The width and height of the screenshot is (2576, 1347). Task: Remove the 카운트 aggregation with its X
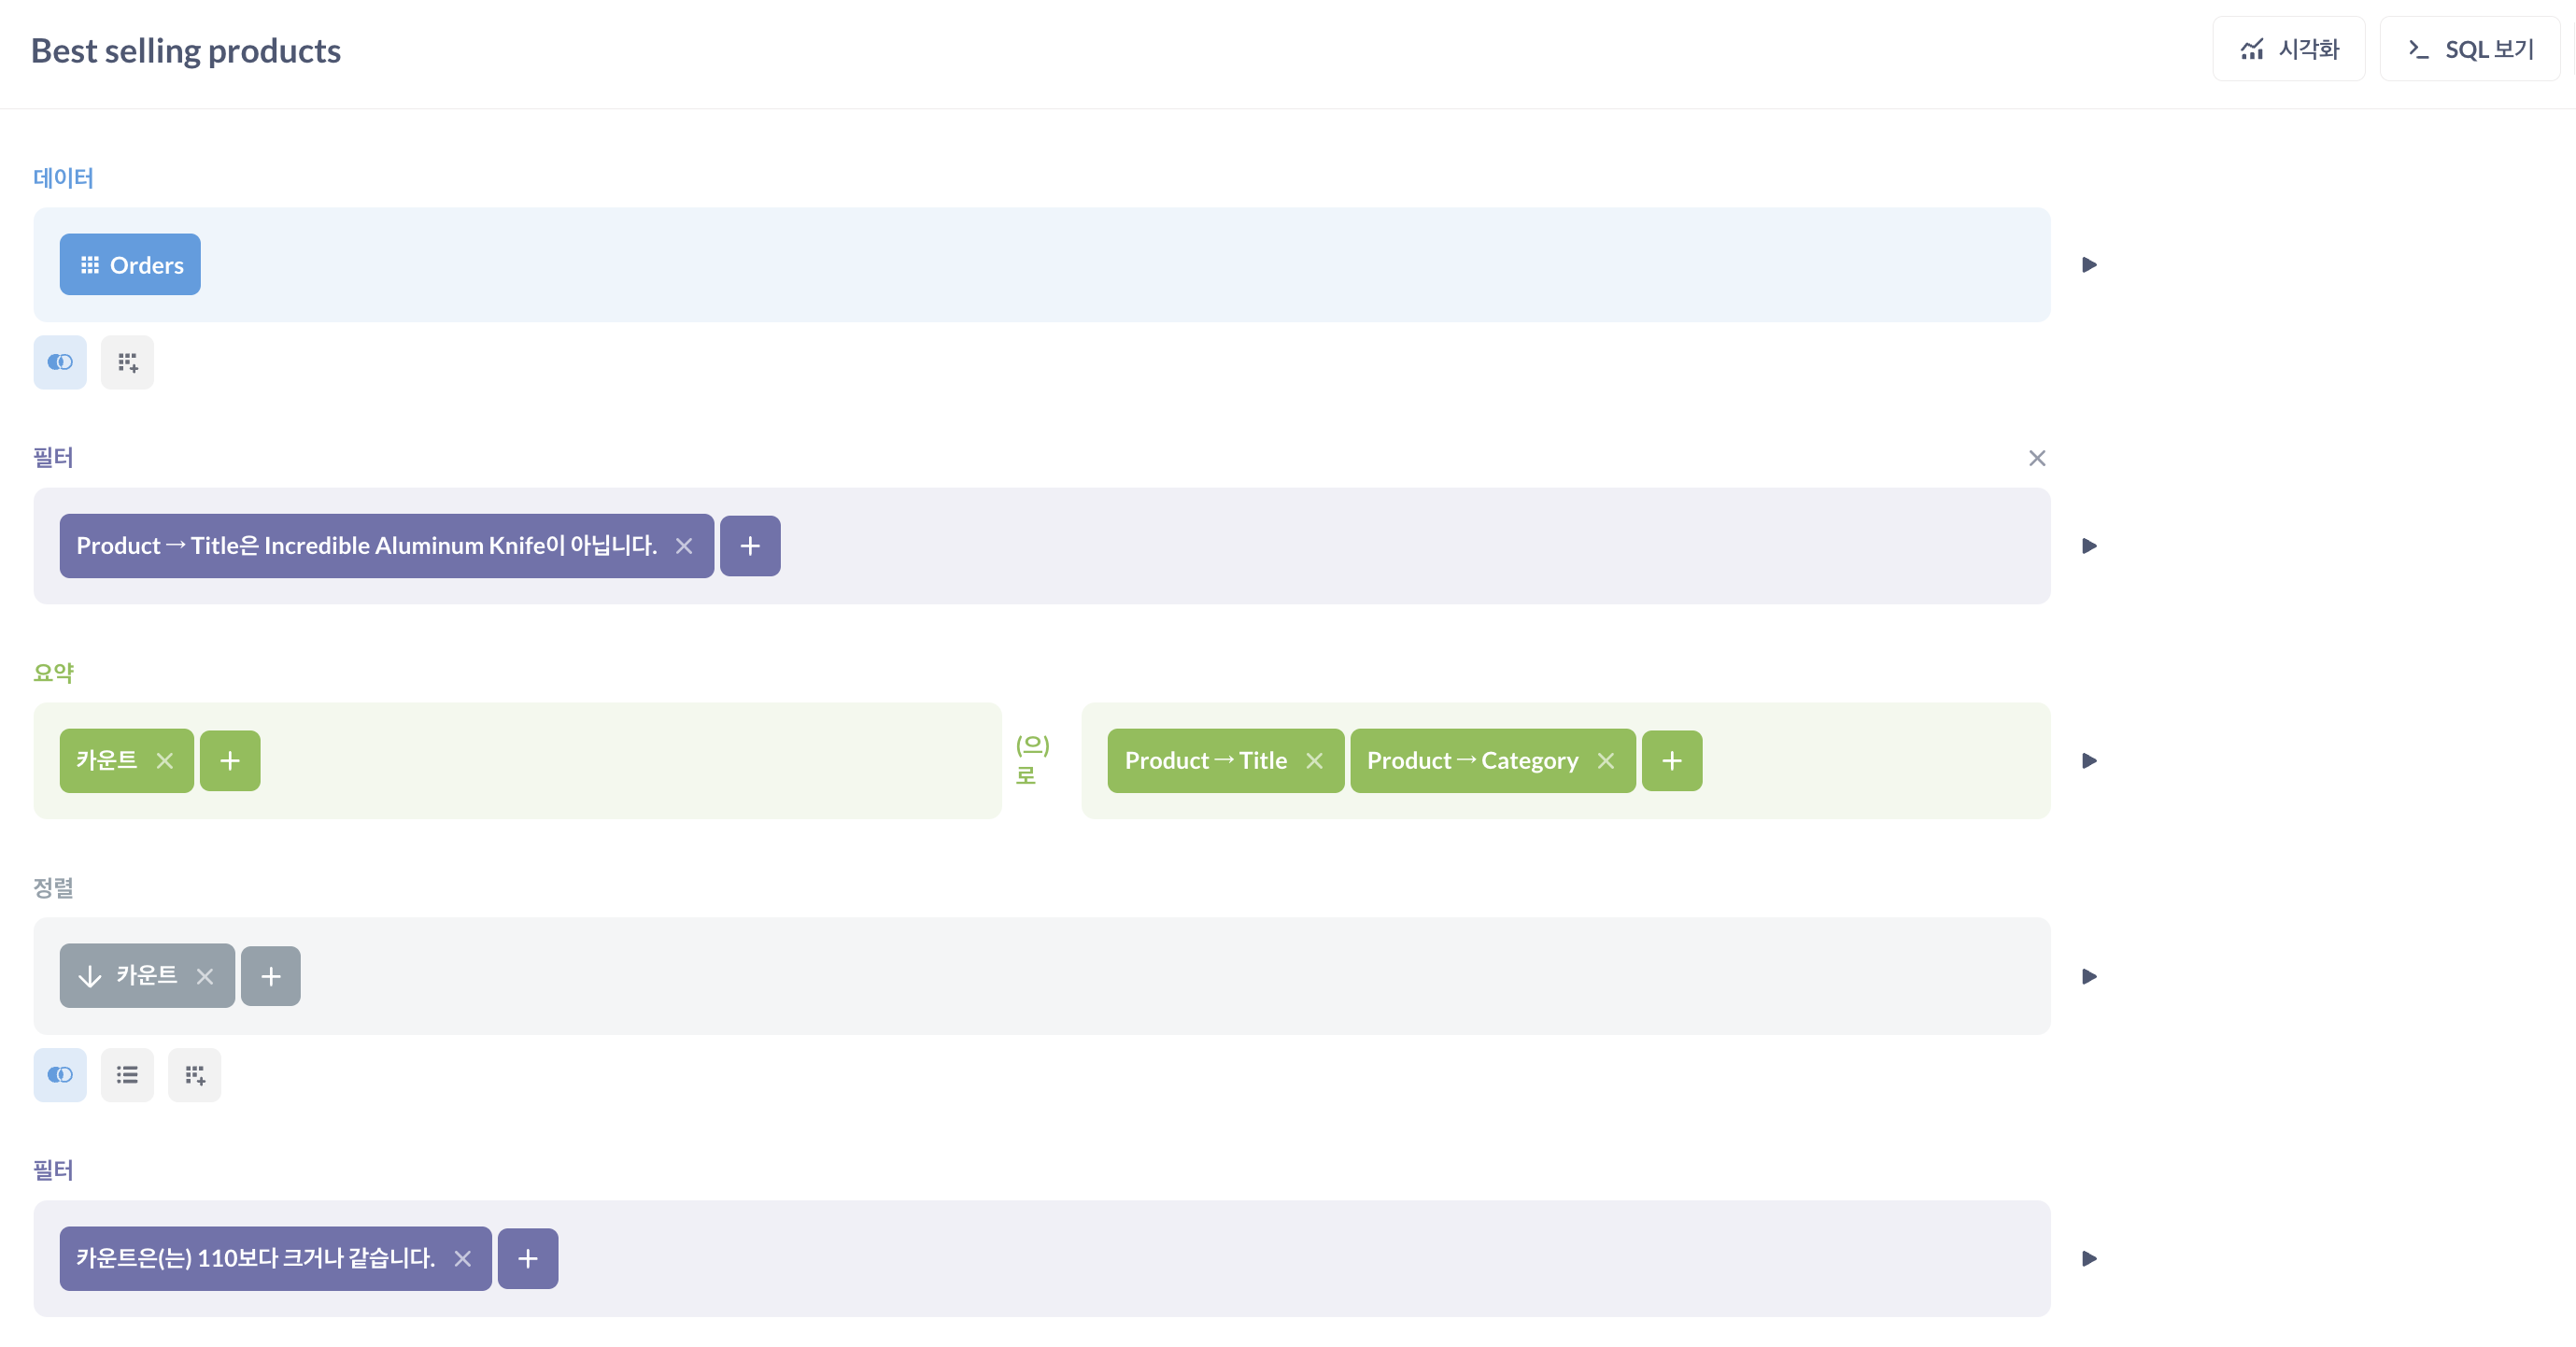tap(165, 761)
